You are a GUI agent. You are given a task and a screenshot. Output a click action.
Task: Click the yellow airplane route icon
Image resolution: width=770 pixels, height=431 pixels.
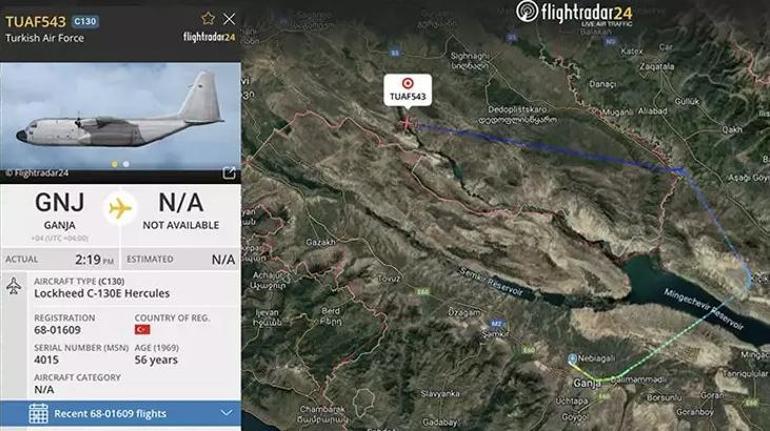(x=120, y=209)
